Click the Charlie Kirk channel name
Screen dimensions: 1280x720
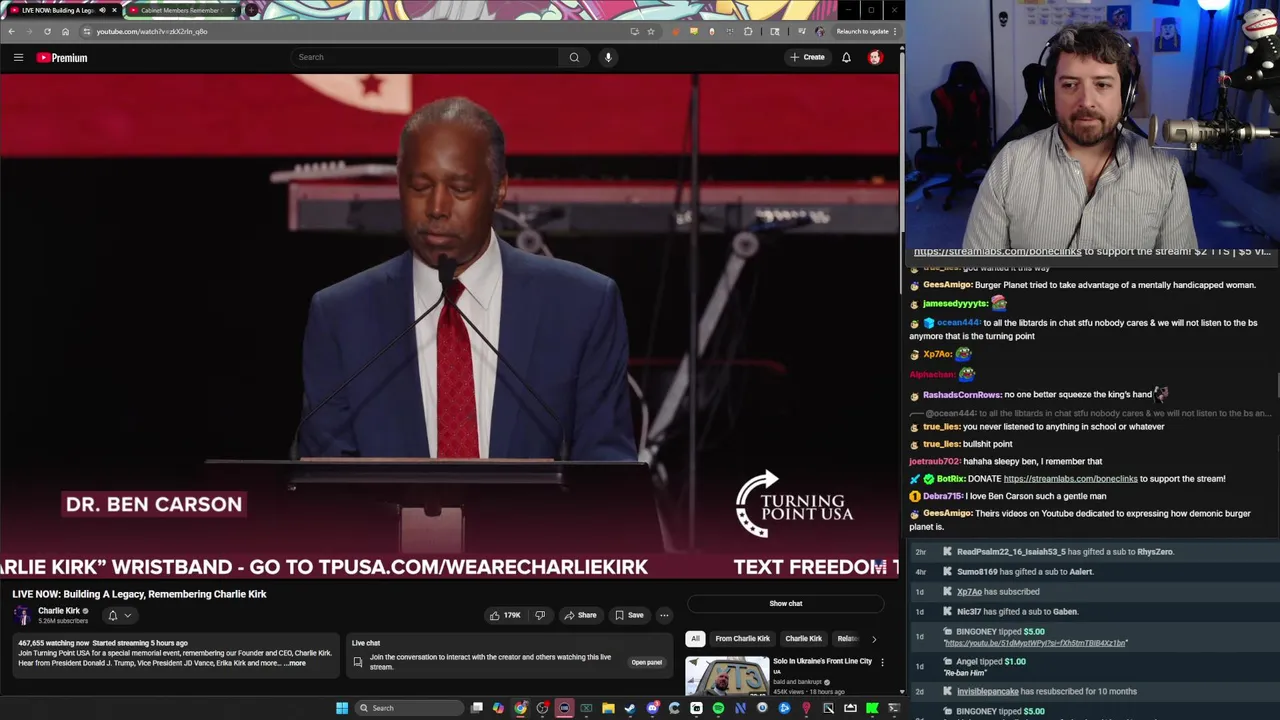pos(59,611)
